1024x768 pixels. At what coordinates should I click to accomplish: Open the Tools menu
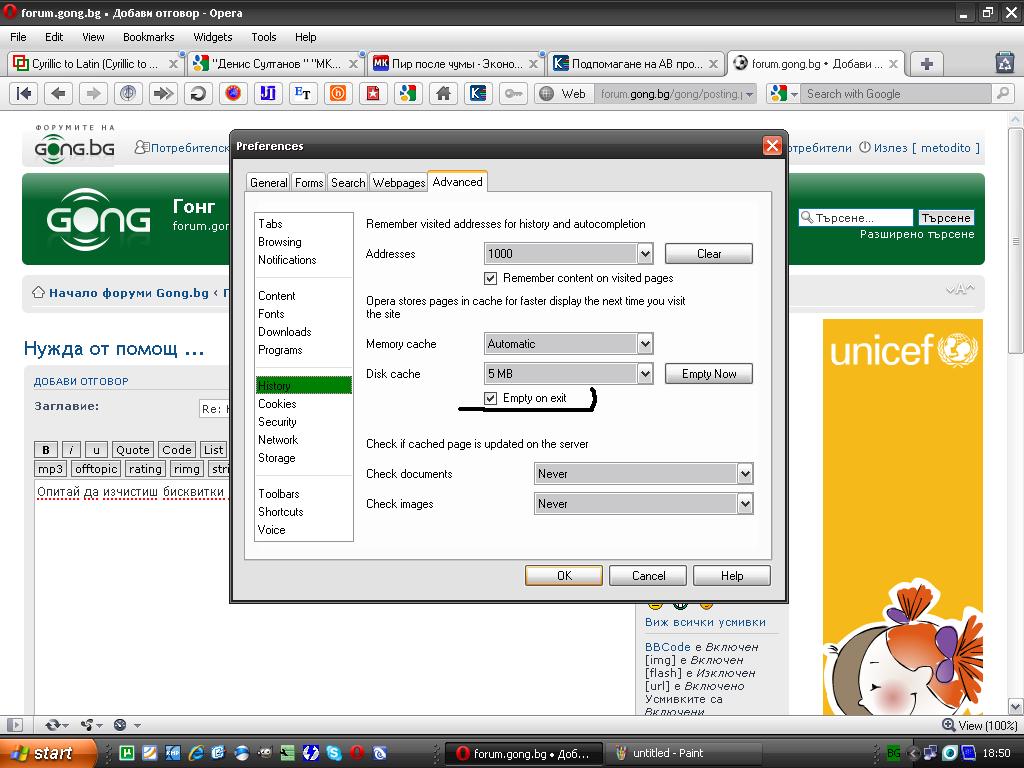coord(264,37)
